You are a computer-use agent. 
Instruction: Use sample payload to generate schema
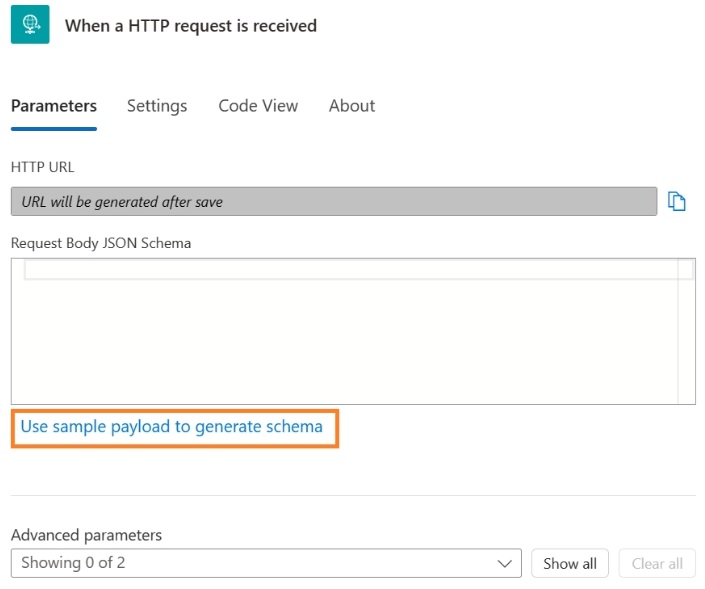172,427
